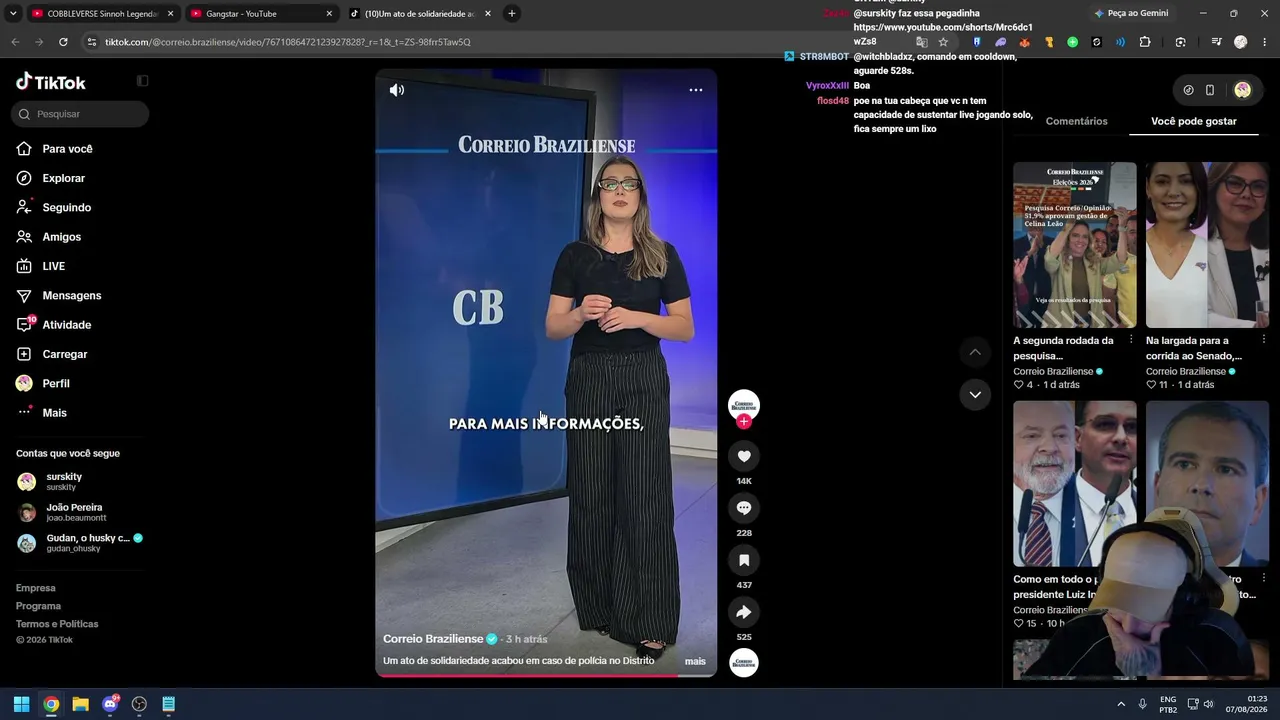Close the Gangstar - YouTube tab
Viewport: 1280px width, 720px height.
(329, 14)
